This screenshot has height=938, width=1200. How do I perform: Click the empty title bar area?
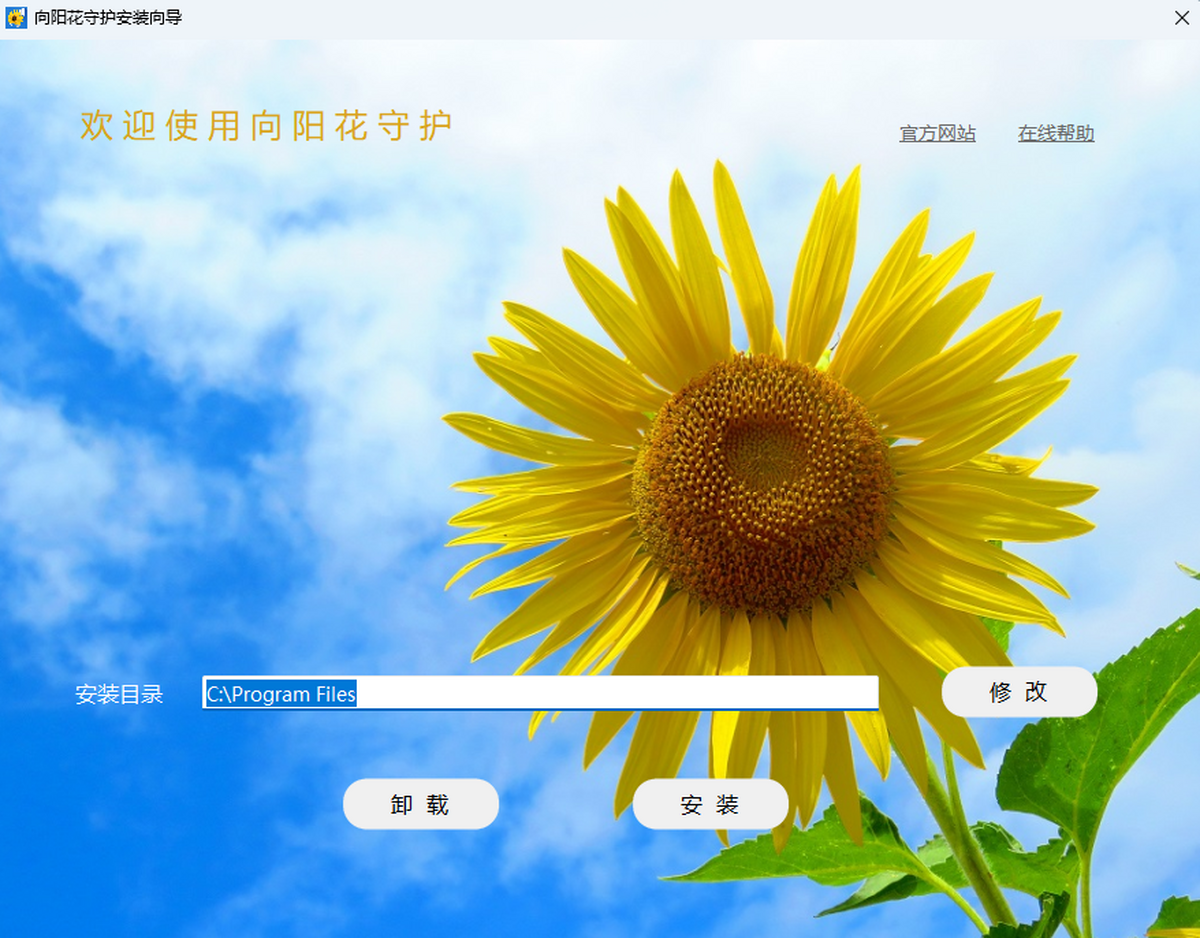click(x=650, y=18)
